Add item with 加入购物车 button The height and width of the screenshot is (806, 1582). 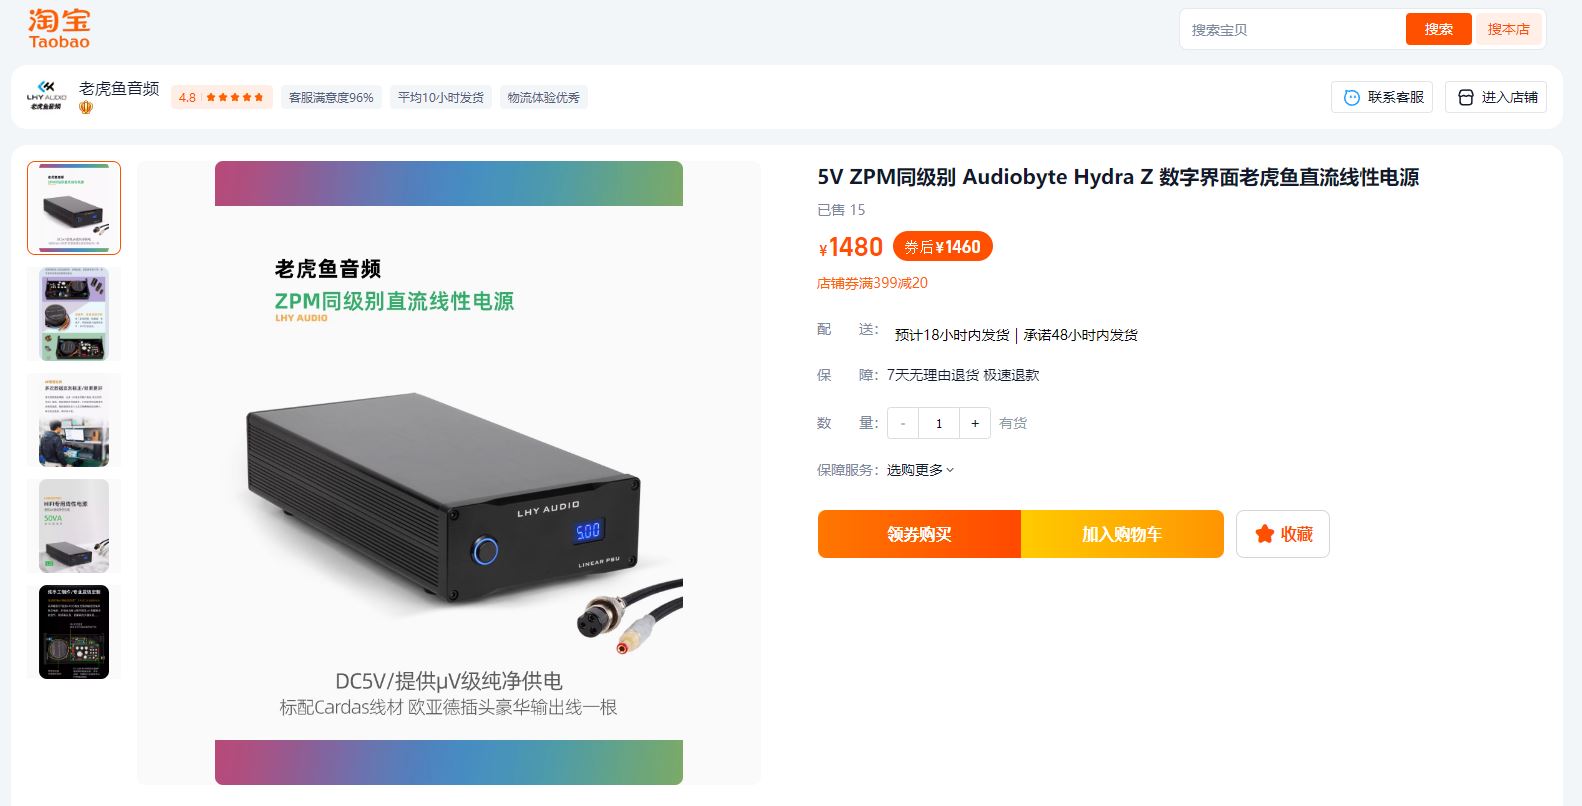(x=1122, y=534)
